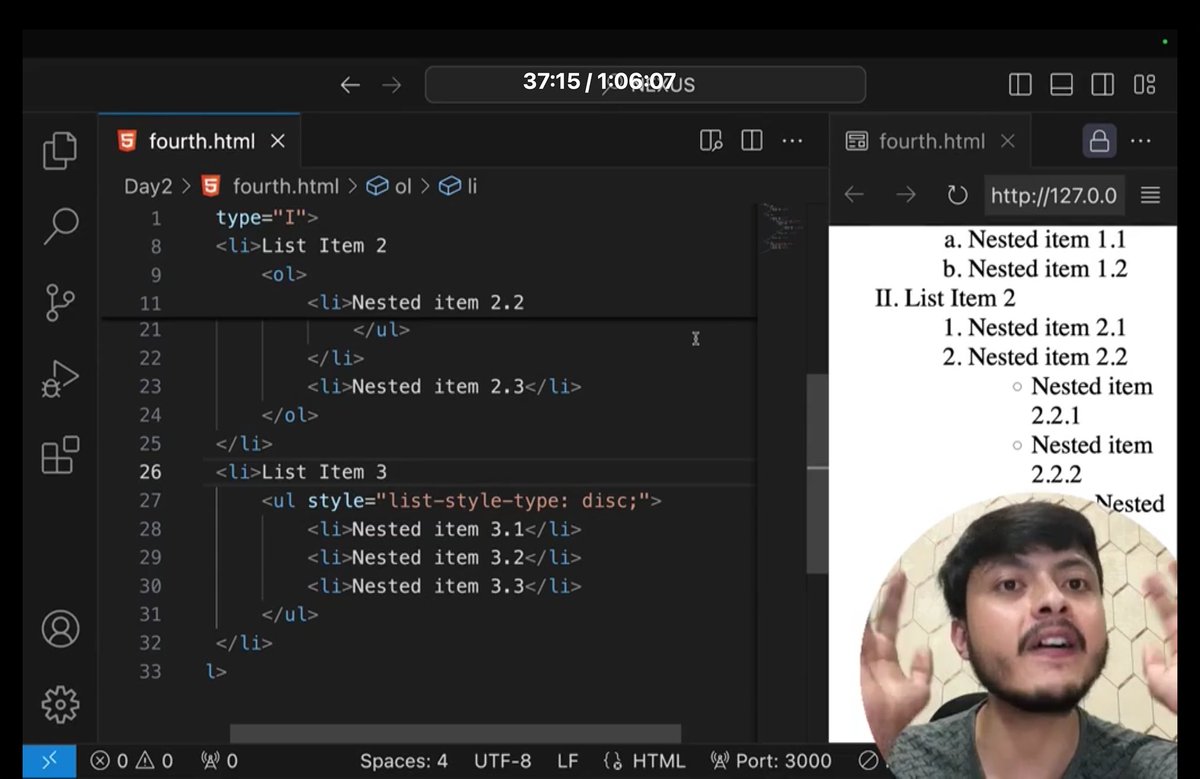
Task: Open the Search view in activity bar
Action: [60, 226]
